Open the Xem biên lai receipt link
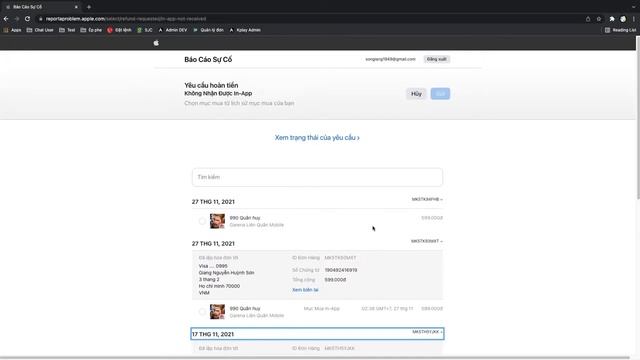This screenshot has height=360, width=640. click(x=305, y=290)
